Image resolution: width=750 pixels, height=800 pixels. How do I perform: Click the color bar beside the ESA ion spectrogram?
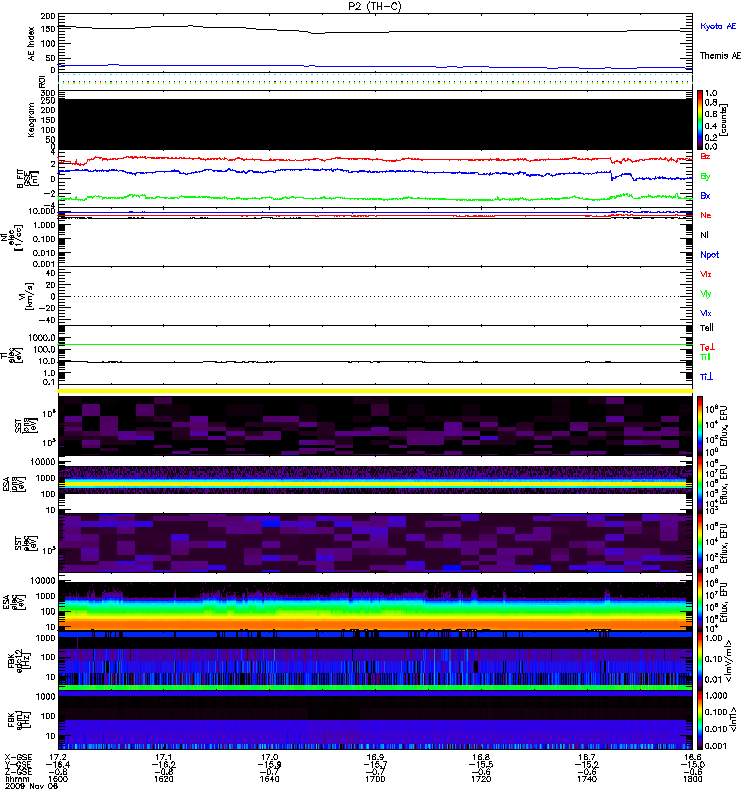coord(700,485)
